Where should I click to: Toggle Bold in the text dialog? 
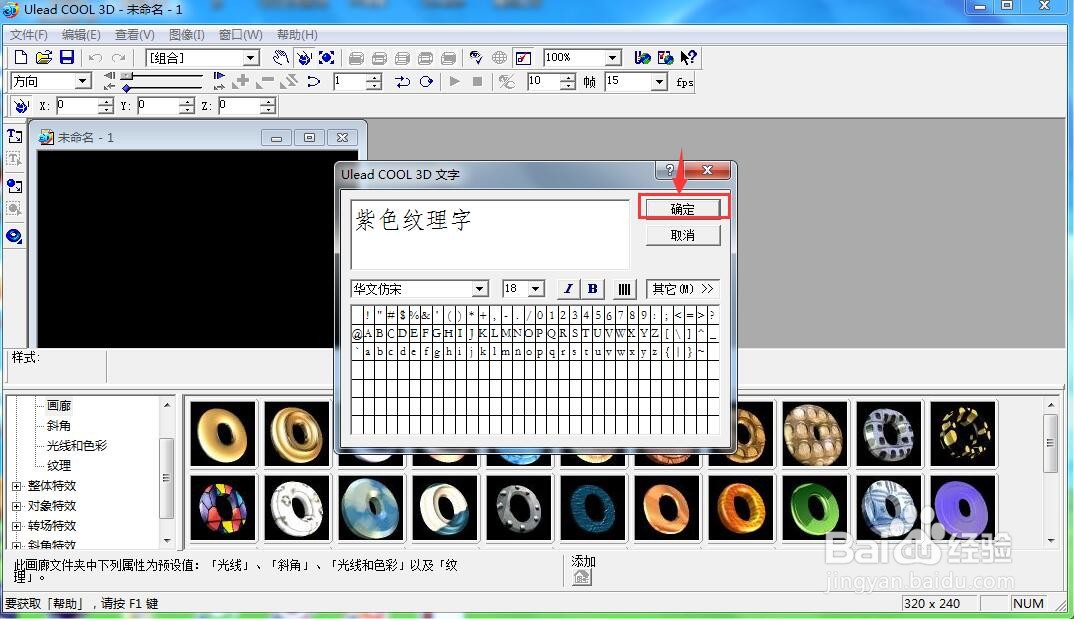(x=592, y=289)
